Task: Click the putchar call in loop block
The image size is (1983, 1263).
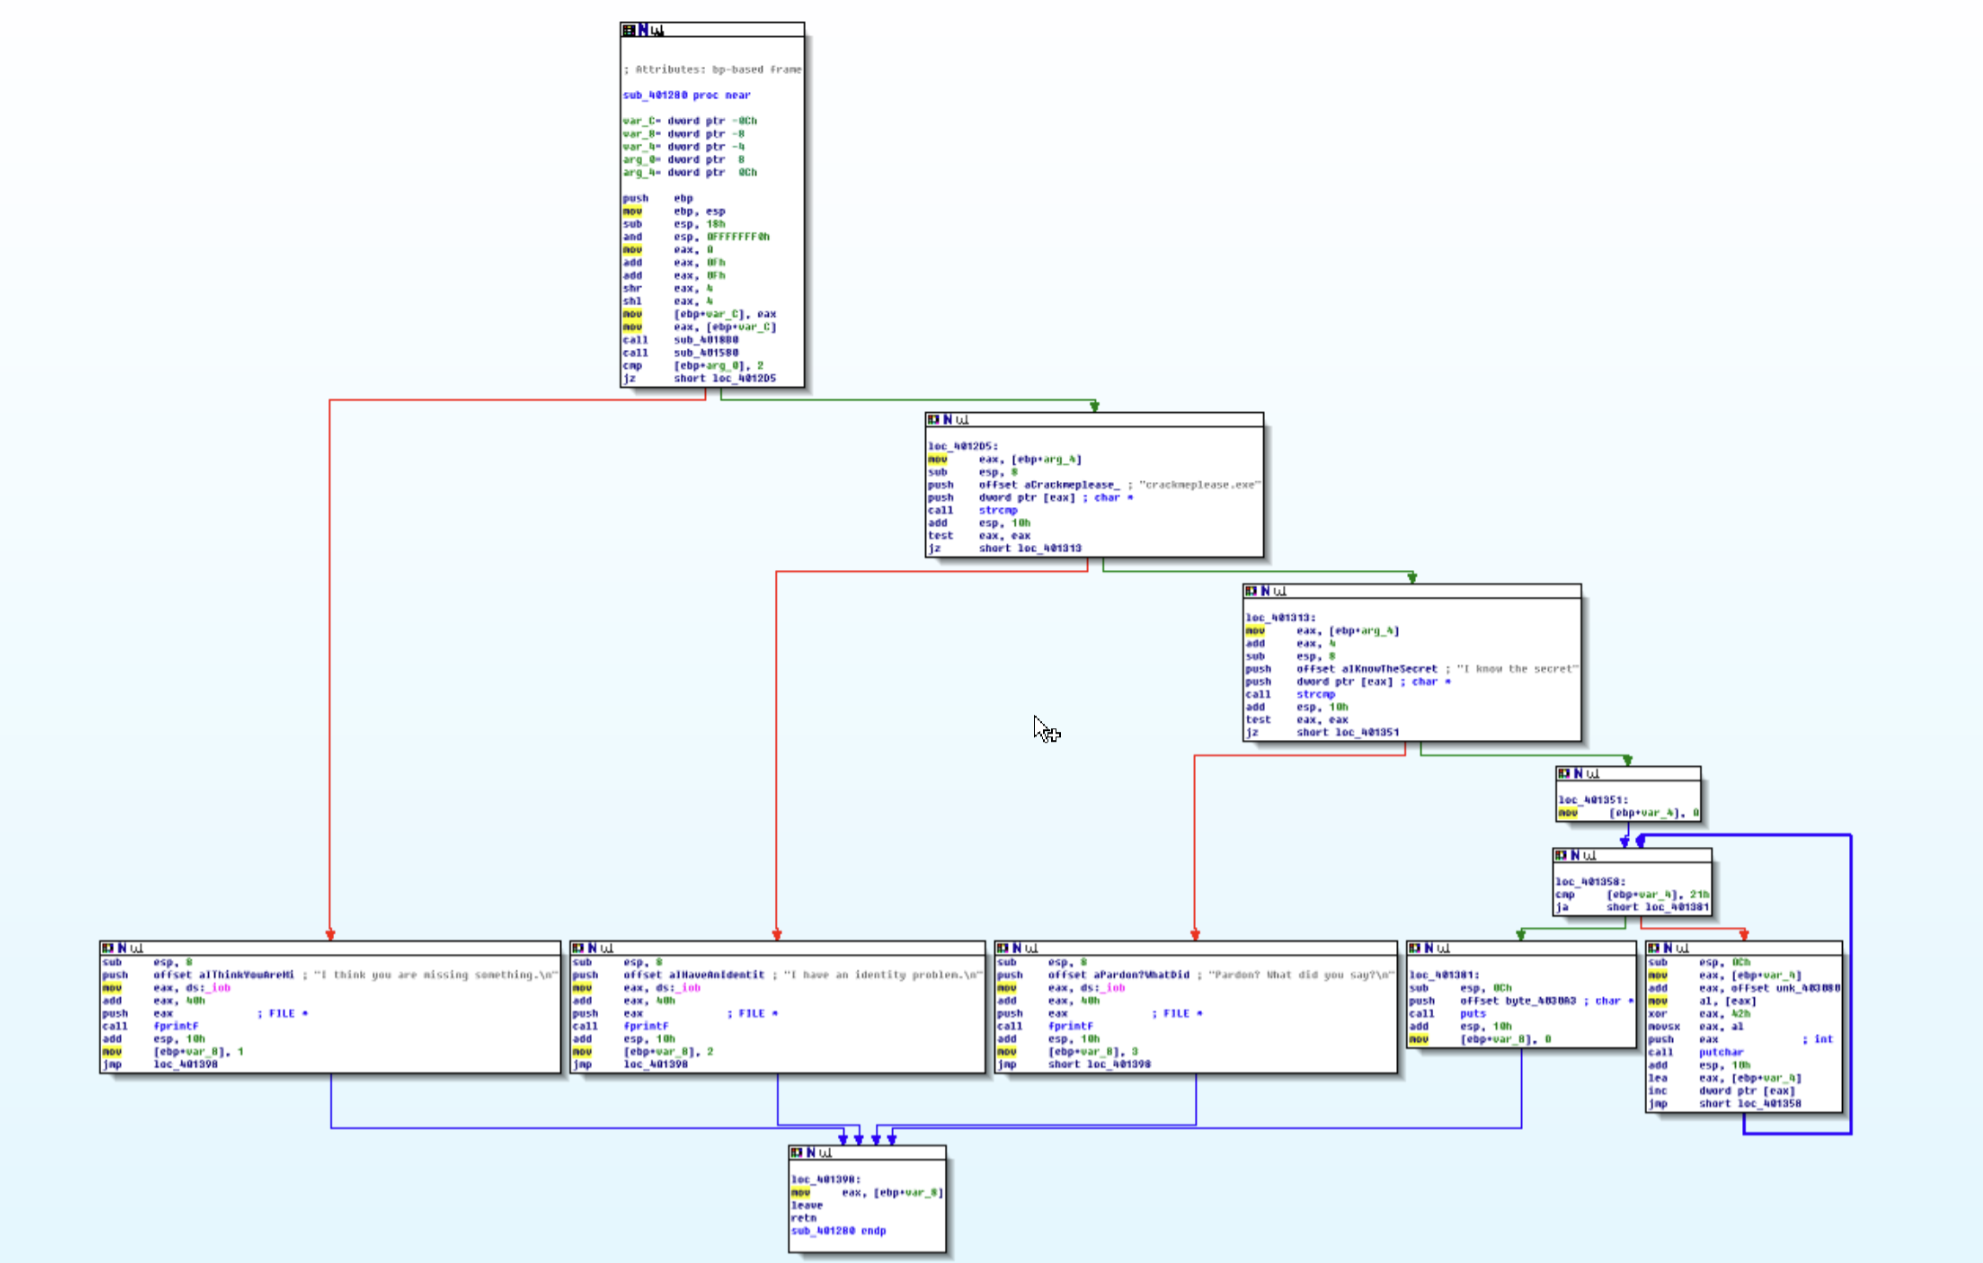Action: [1720, 1052]
